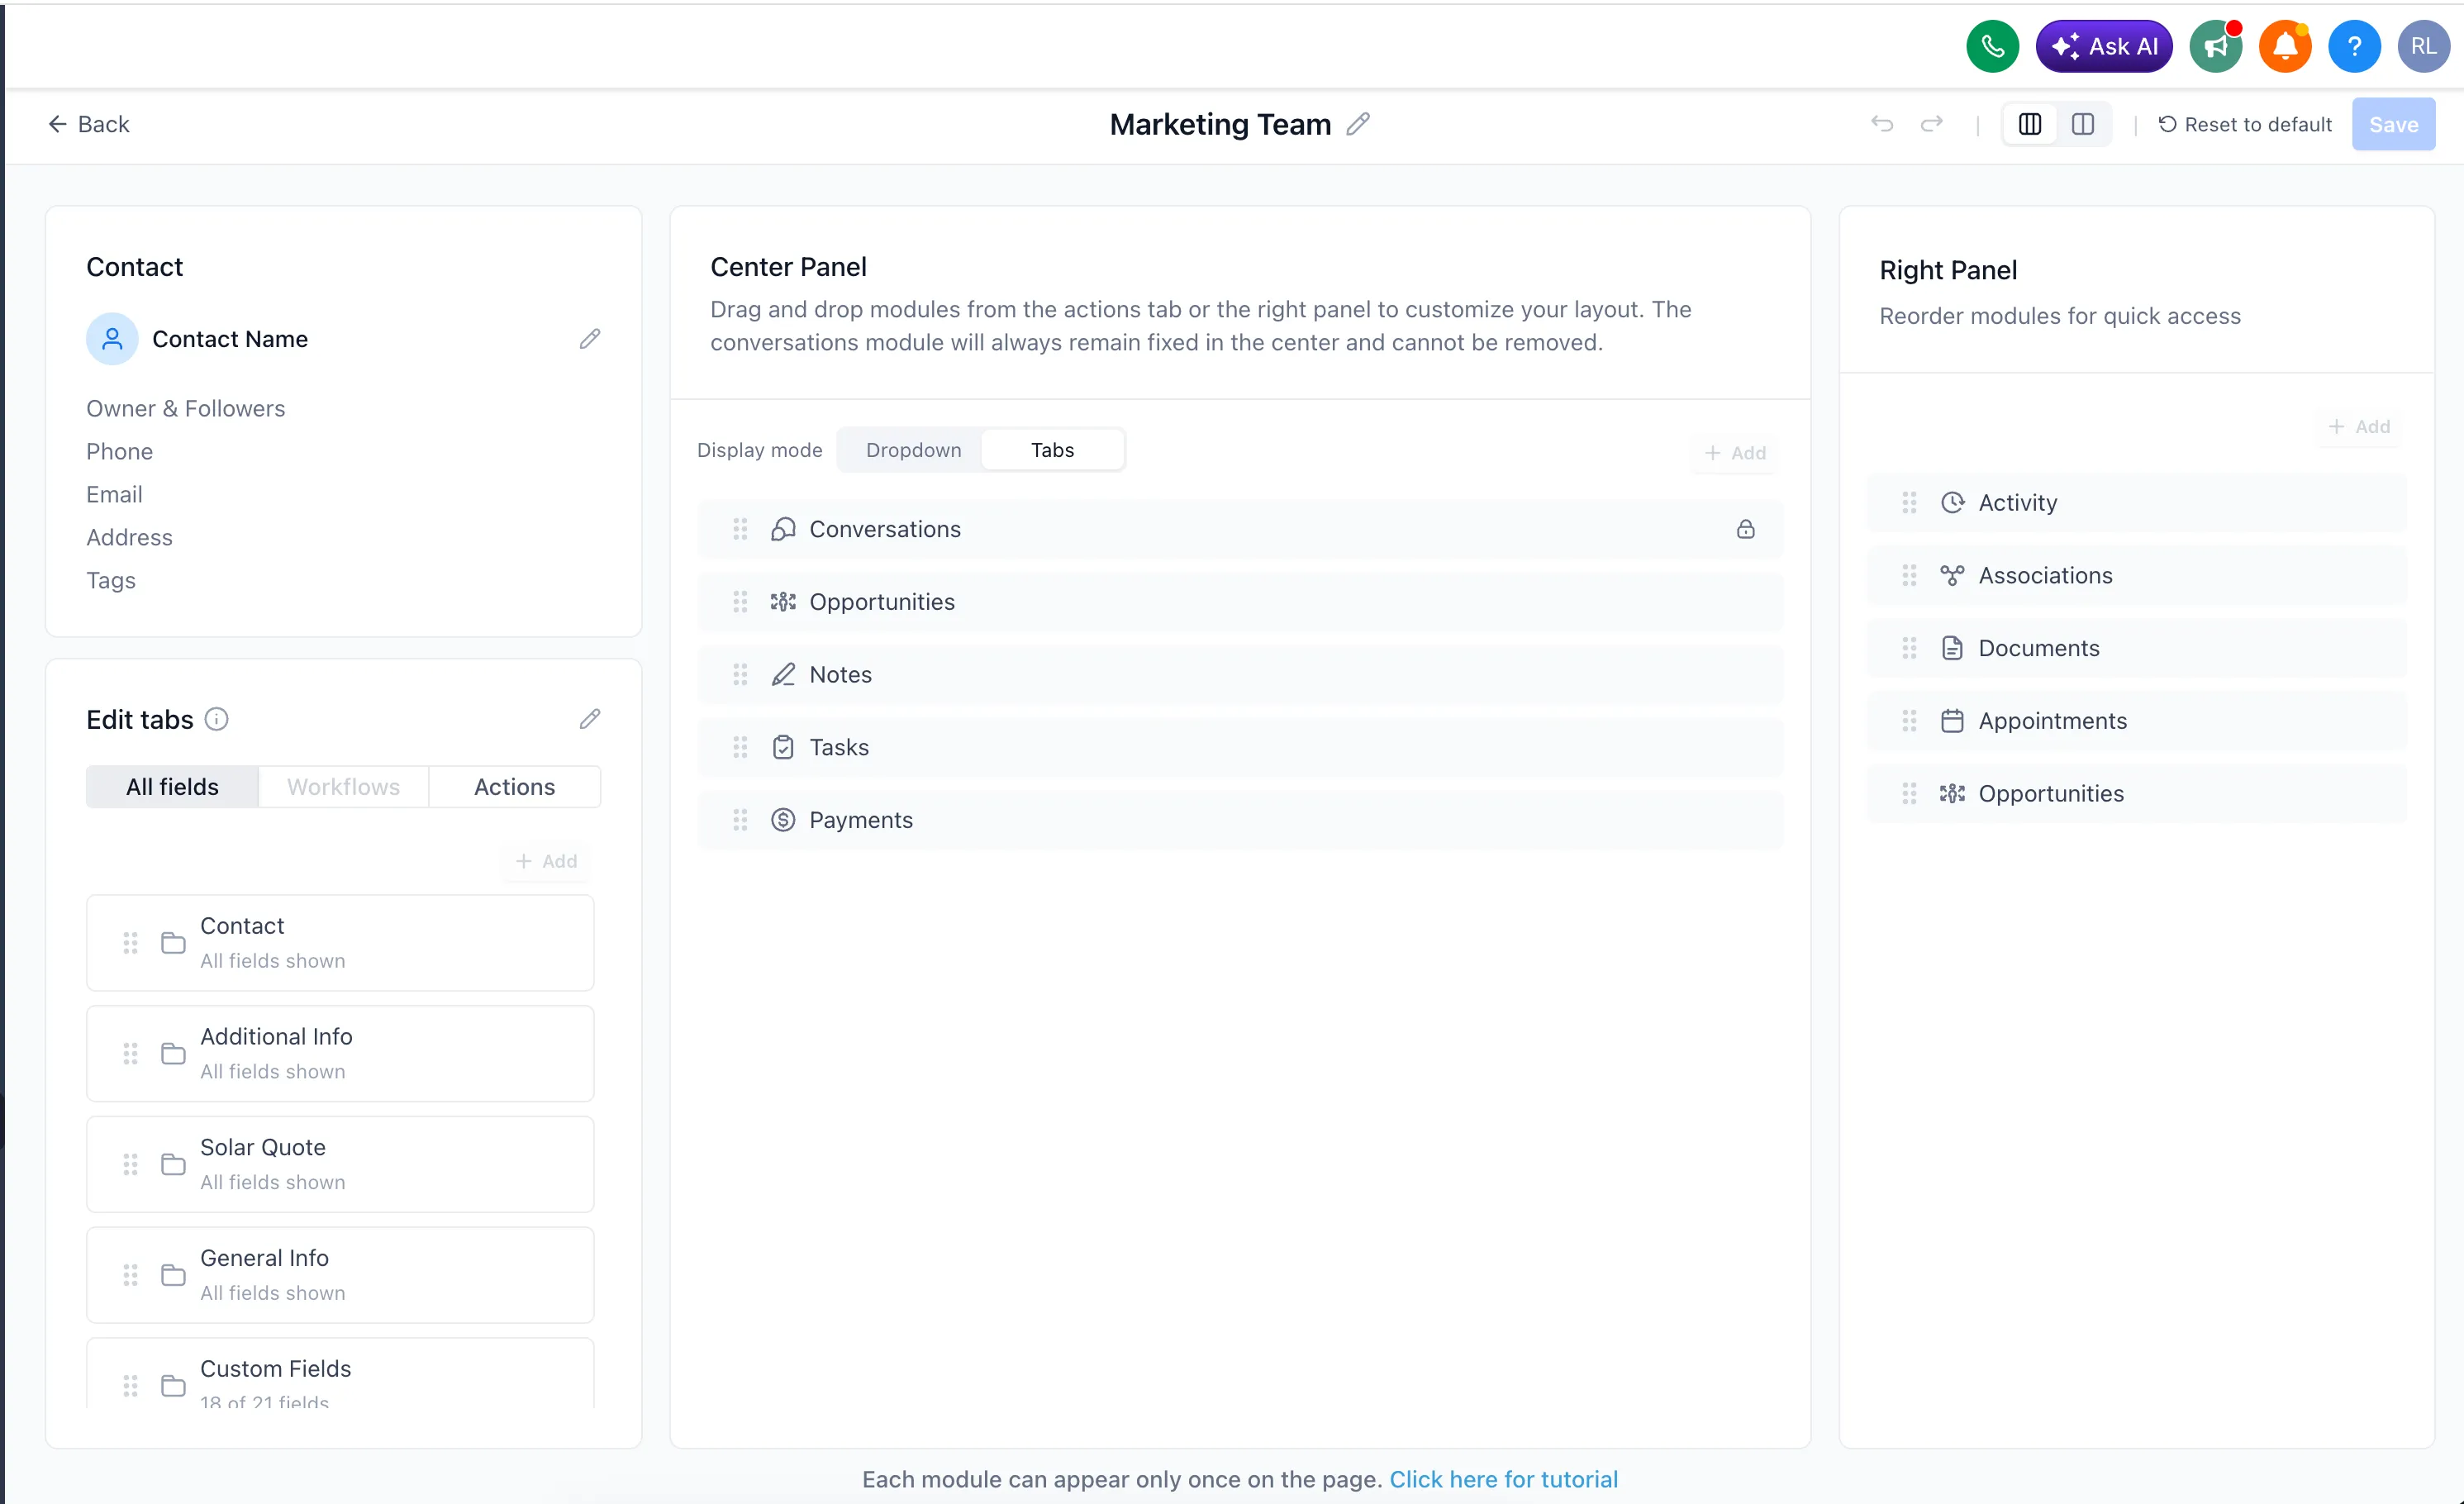
Task: Click Reset to default
Action: tap(2245, 124)
